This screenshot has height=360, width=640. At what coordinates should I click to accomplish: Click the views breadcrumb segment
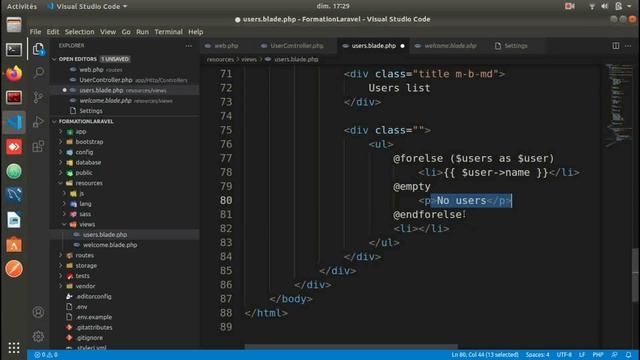249,60
